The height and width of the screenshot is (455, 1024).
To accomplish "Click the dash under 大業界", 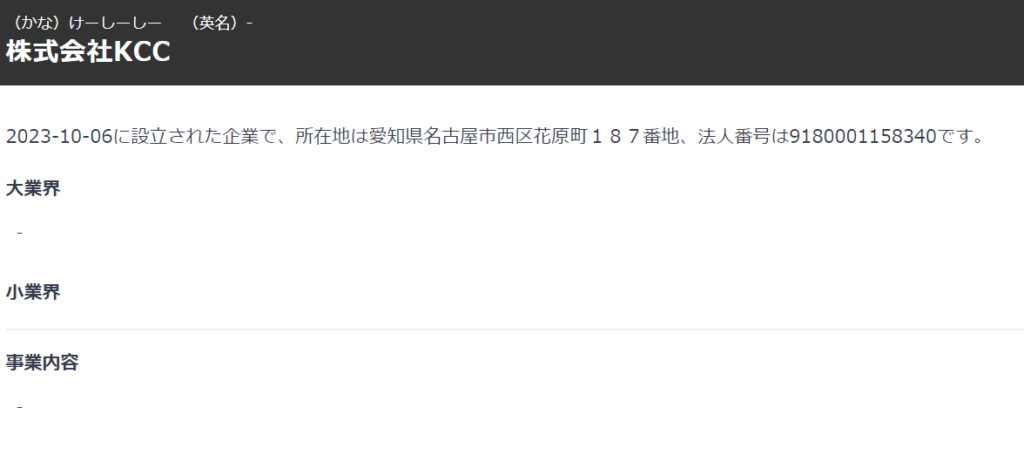I will coord(20,233).
